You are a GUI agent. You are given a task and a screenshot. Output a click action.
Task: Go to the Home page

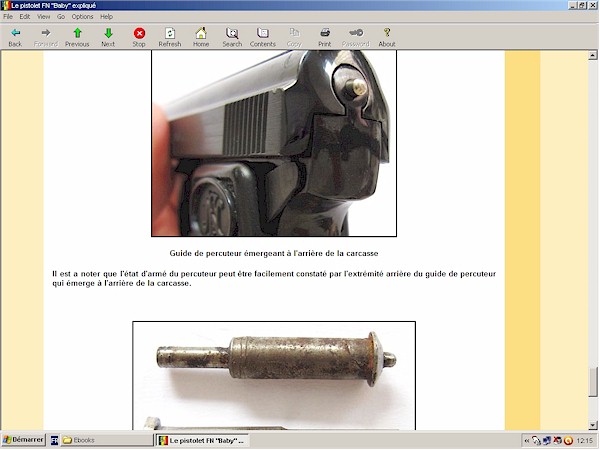pos(201,37)
